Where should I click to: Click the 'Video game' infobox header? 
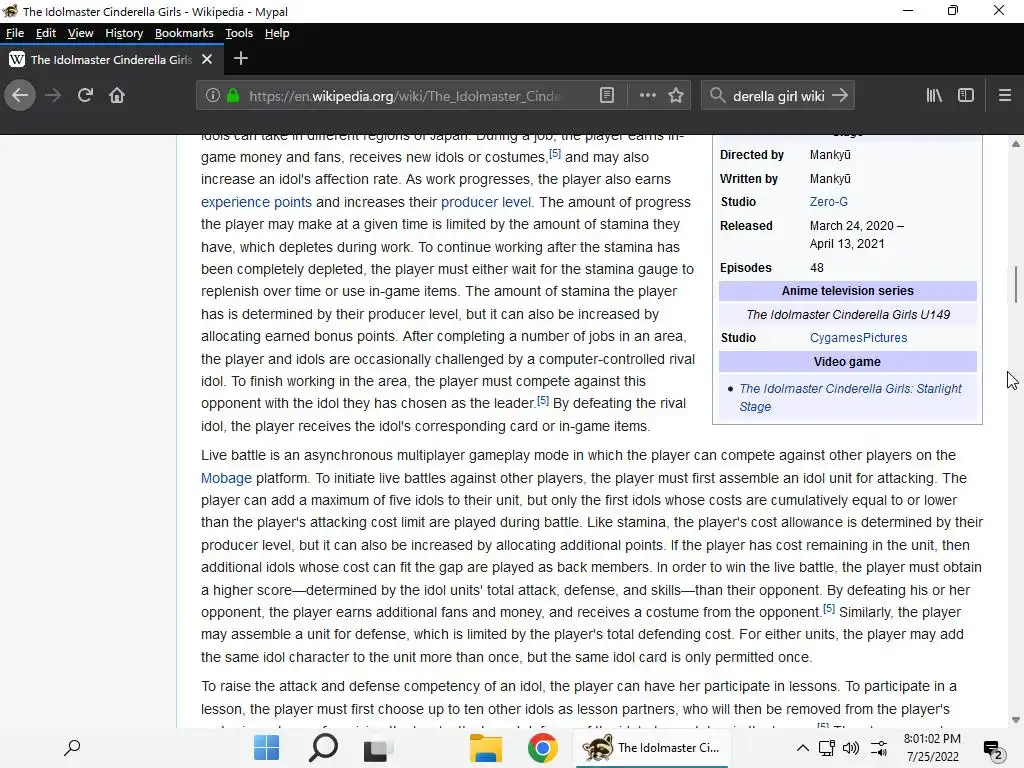848,362
